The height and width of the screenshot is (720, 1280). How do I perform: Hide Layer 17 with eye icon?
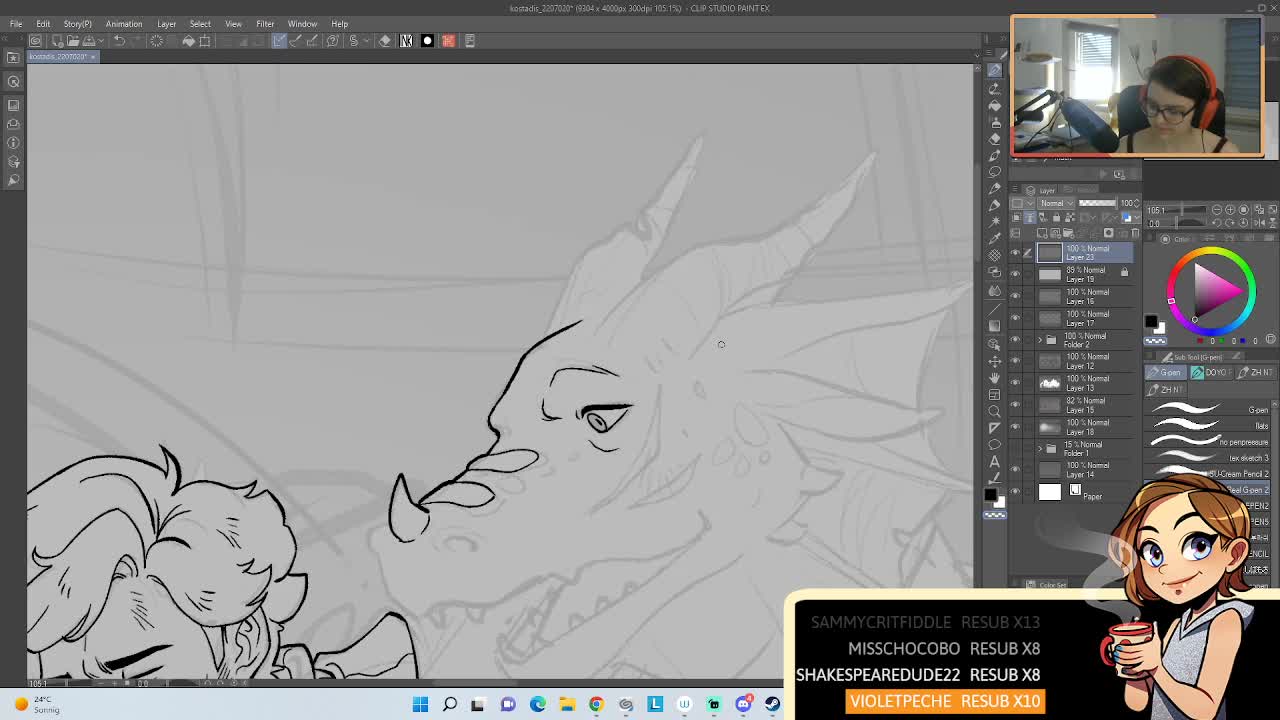[x=1015, y=319]
